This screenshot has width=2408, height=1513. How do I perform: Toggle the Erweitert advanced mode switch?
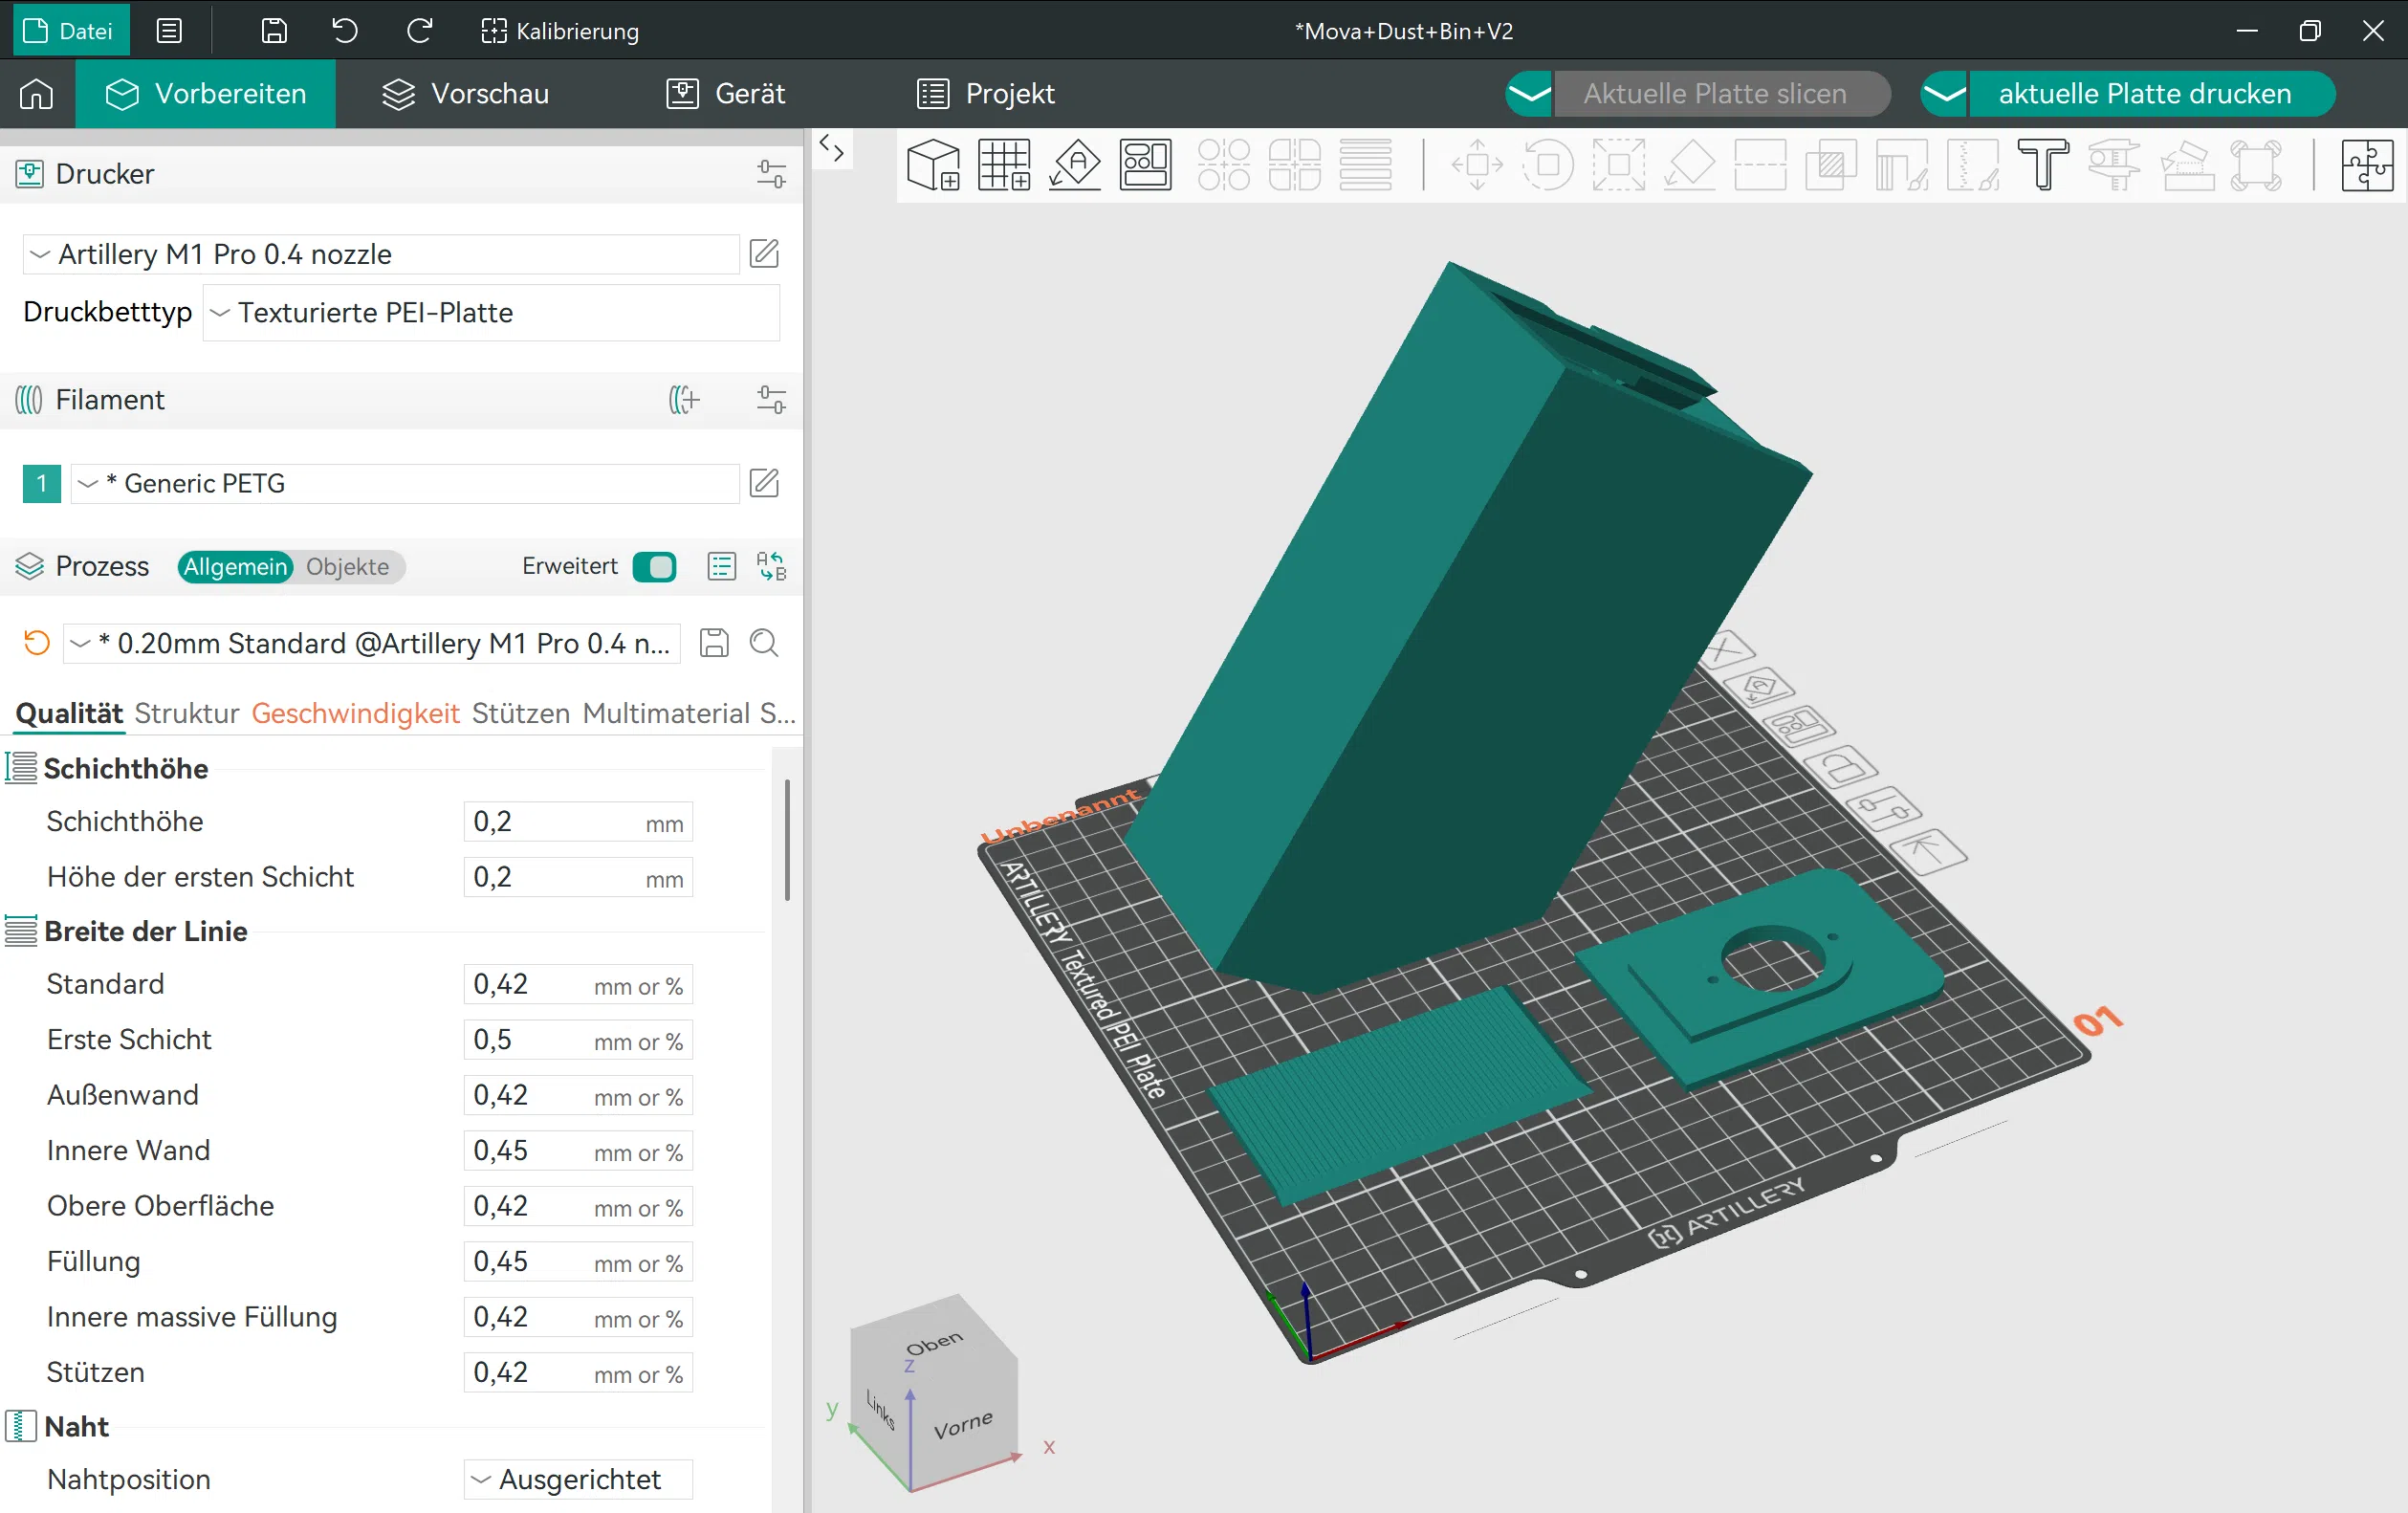[x=655, y=567]
